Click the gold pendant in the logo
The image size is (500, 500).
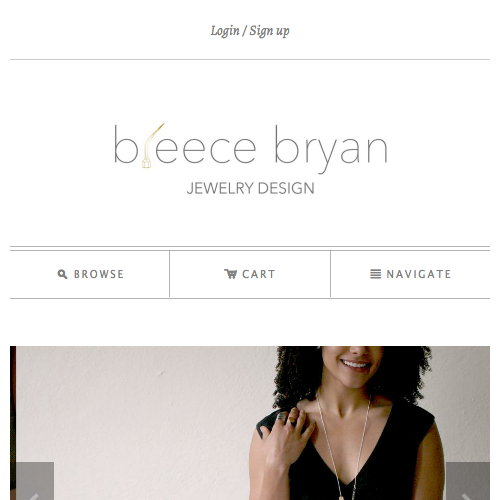(x=147, y=163)
